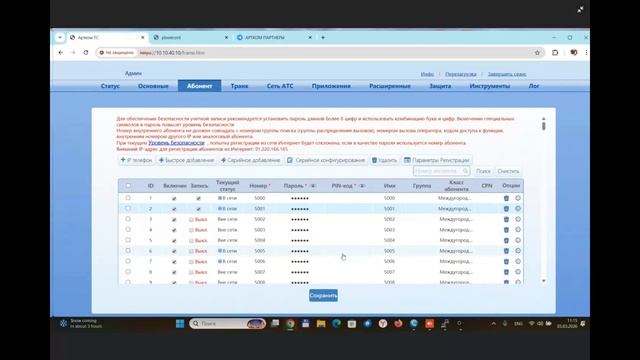Enable Запись checkbox for subscriber 5004
The height and width of the screenshot is (360, 640).
191,241
